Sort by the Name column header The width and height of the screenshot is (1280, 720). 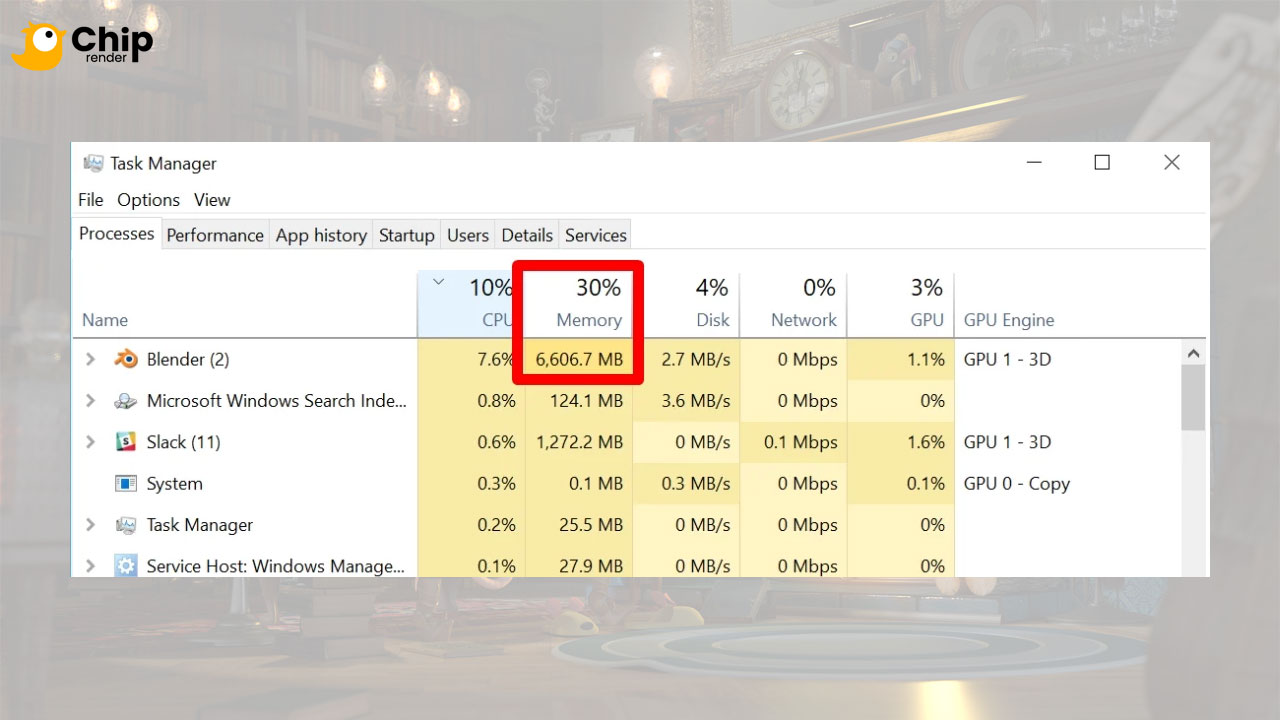(x=105, y=320)
